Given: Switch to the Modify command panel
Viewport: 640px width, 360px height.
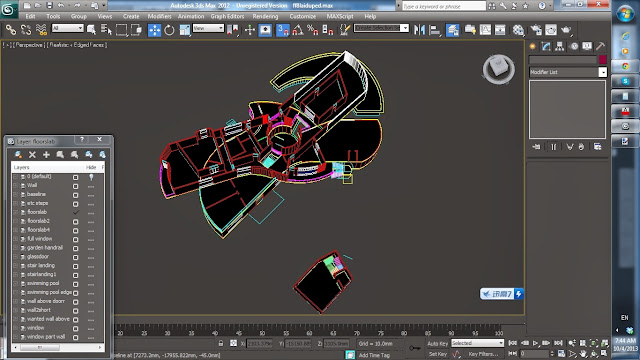Looking at the screenshot, I should [x=546, y=47].
